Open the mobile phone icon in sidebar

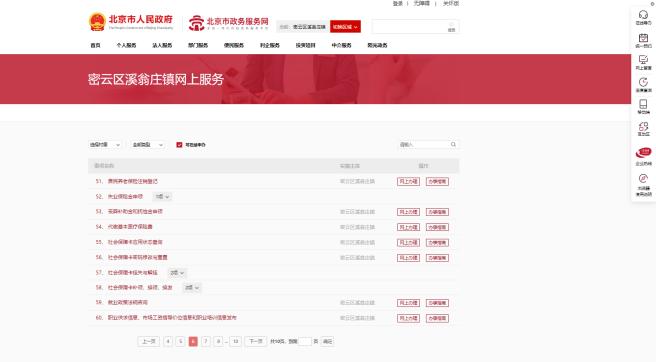click(643, 104)
